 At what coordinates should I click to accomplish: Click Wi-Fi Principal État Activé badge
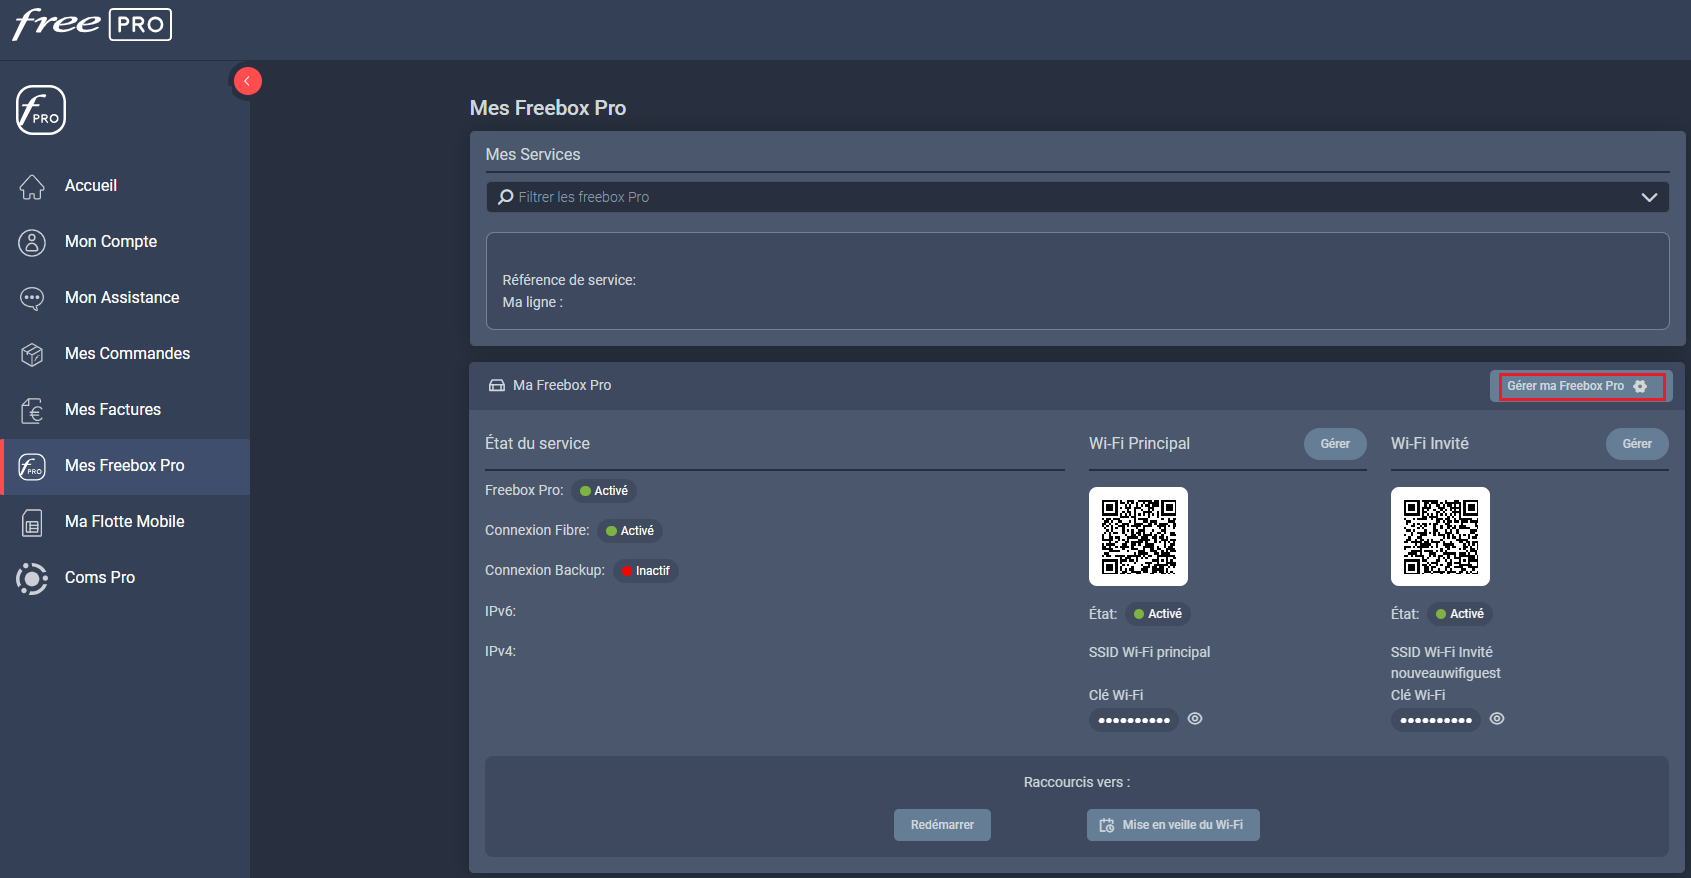click(1158, 614)
